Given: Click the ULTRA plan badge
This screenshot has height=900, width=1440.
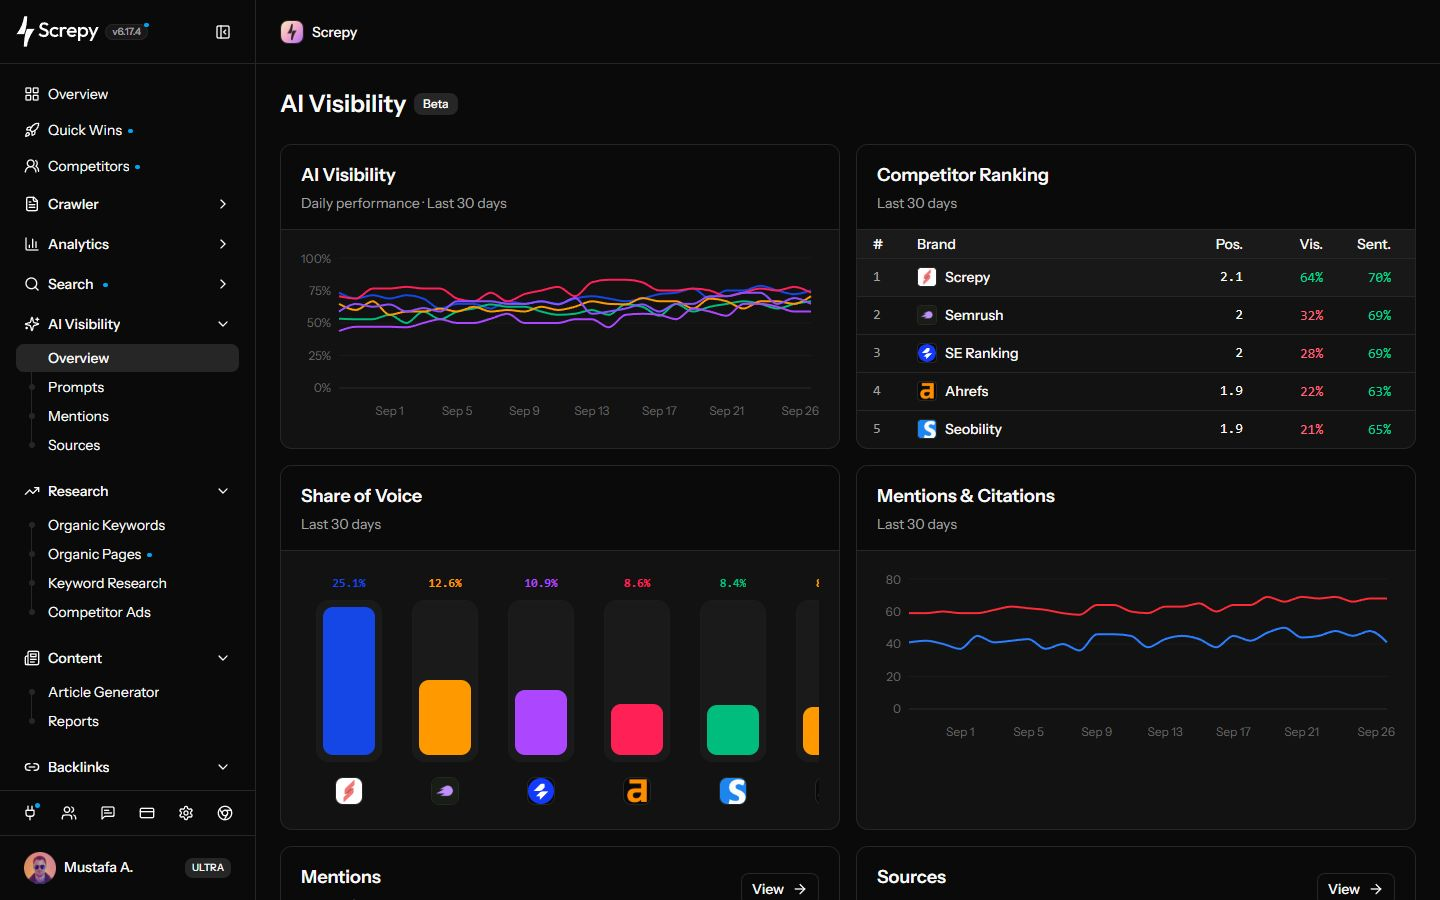Looking at the screenshot, I should (208, 867).
